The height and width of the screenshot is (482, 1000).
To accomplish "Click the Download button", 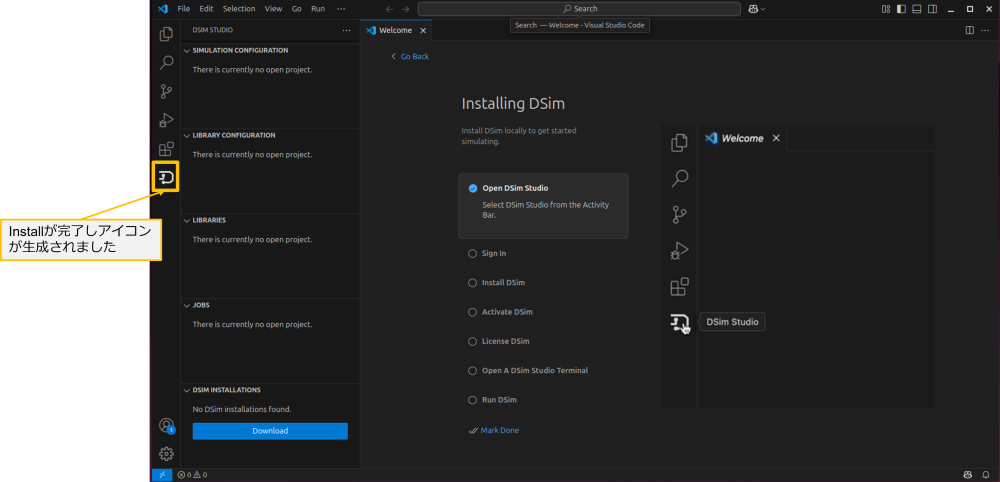I will tap(270, 431).
